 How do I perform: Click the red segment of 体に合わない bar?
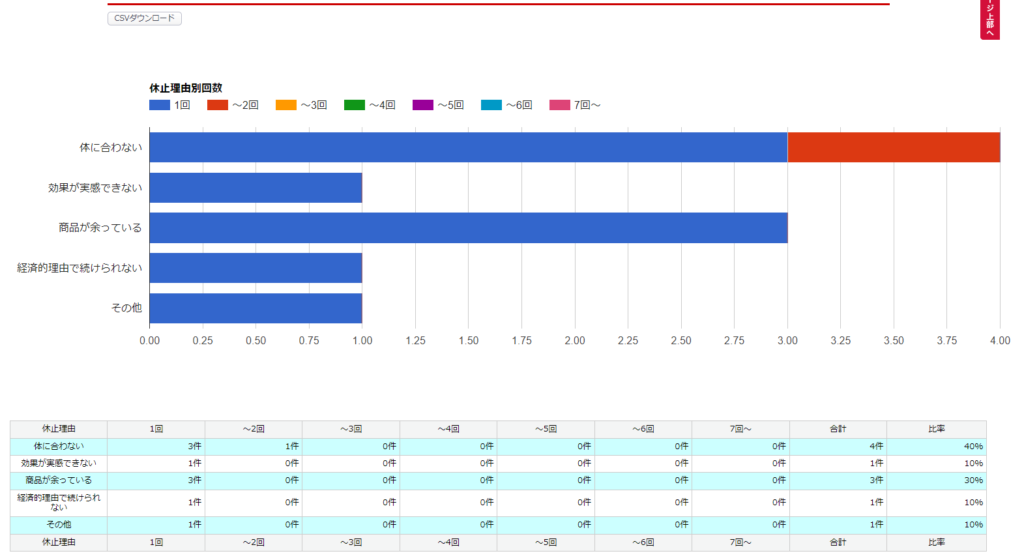pyautogui.click(x=893, y=147)
